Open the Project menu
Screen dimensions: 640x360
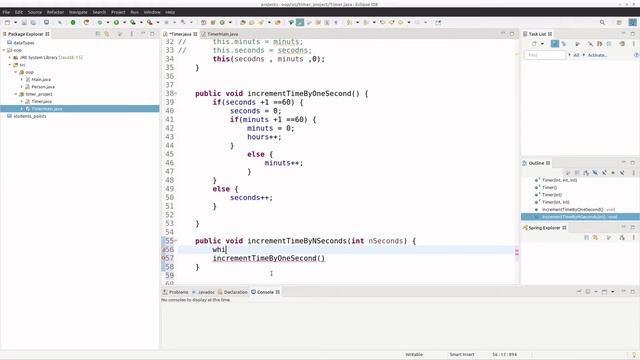click(x=118, y=12)
